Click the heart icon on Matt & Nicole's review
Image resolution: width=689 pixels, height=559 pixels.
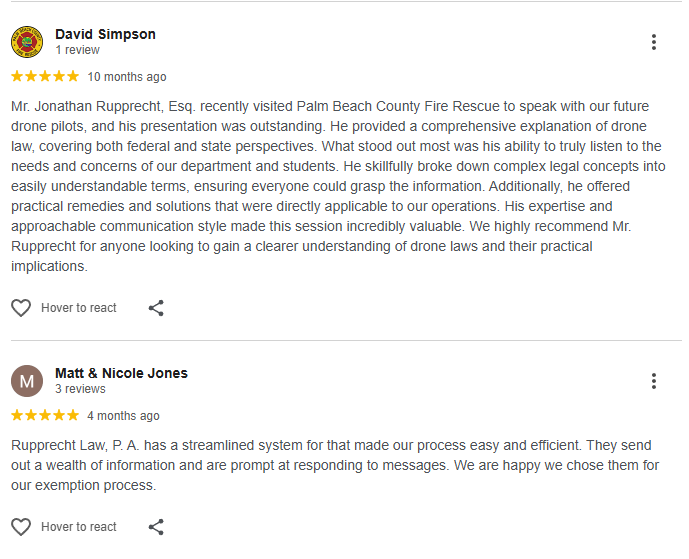point(21,527)
